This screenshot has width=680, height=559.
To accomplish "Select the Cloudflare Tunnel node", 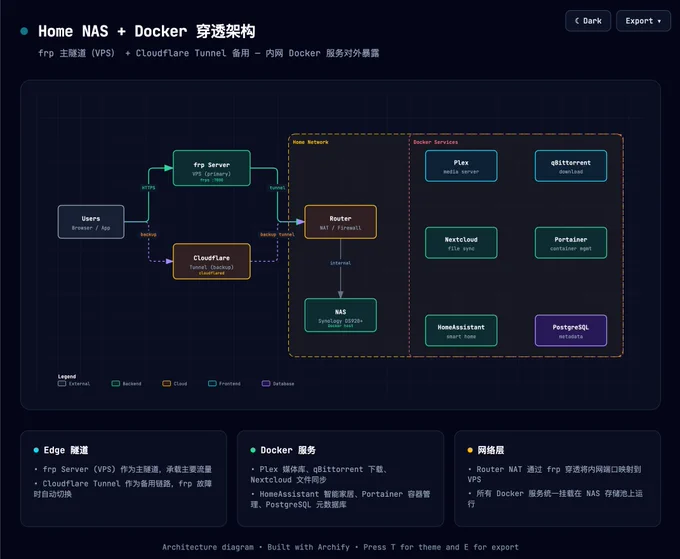I will (212, 262).
